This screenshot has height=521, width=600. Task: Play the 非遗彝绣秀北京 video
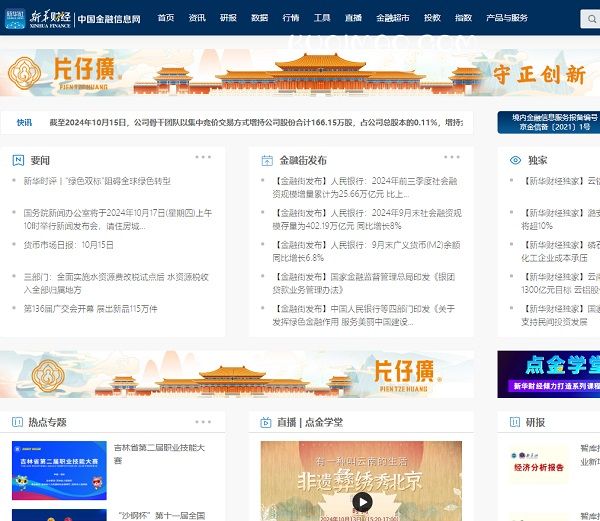(x=362, y=502)
